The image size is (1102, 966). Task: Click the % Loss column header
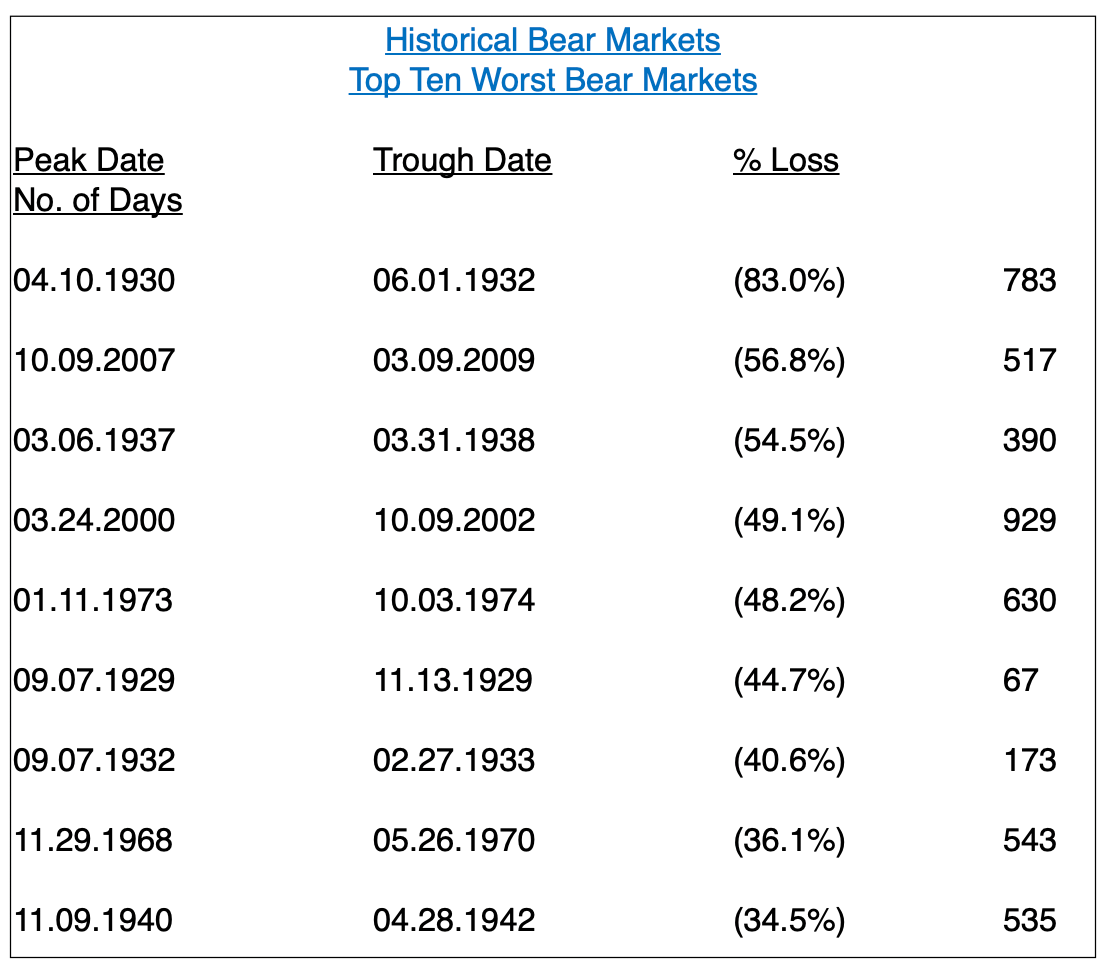click(786, 160)
